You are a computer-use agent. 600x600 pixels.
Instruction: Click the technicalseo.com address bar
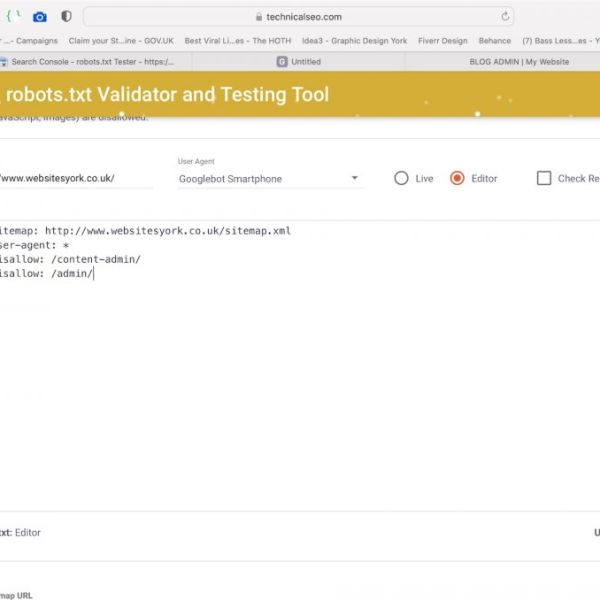pos(300,17)
